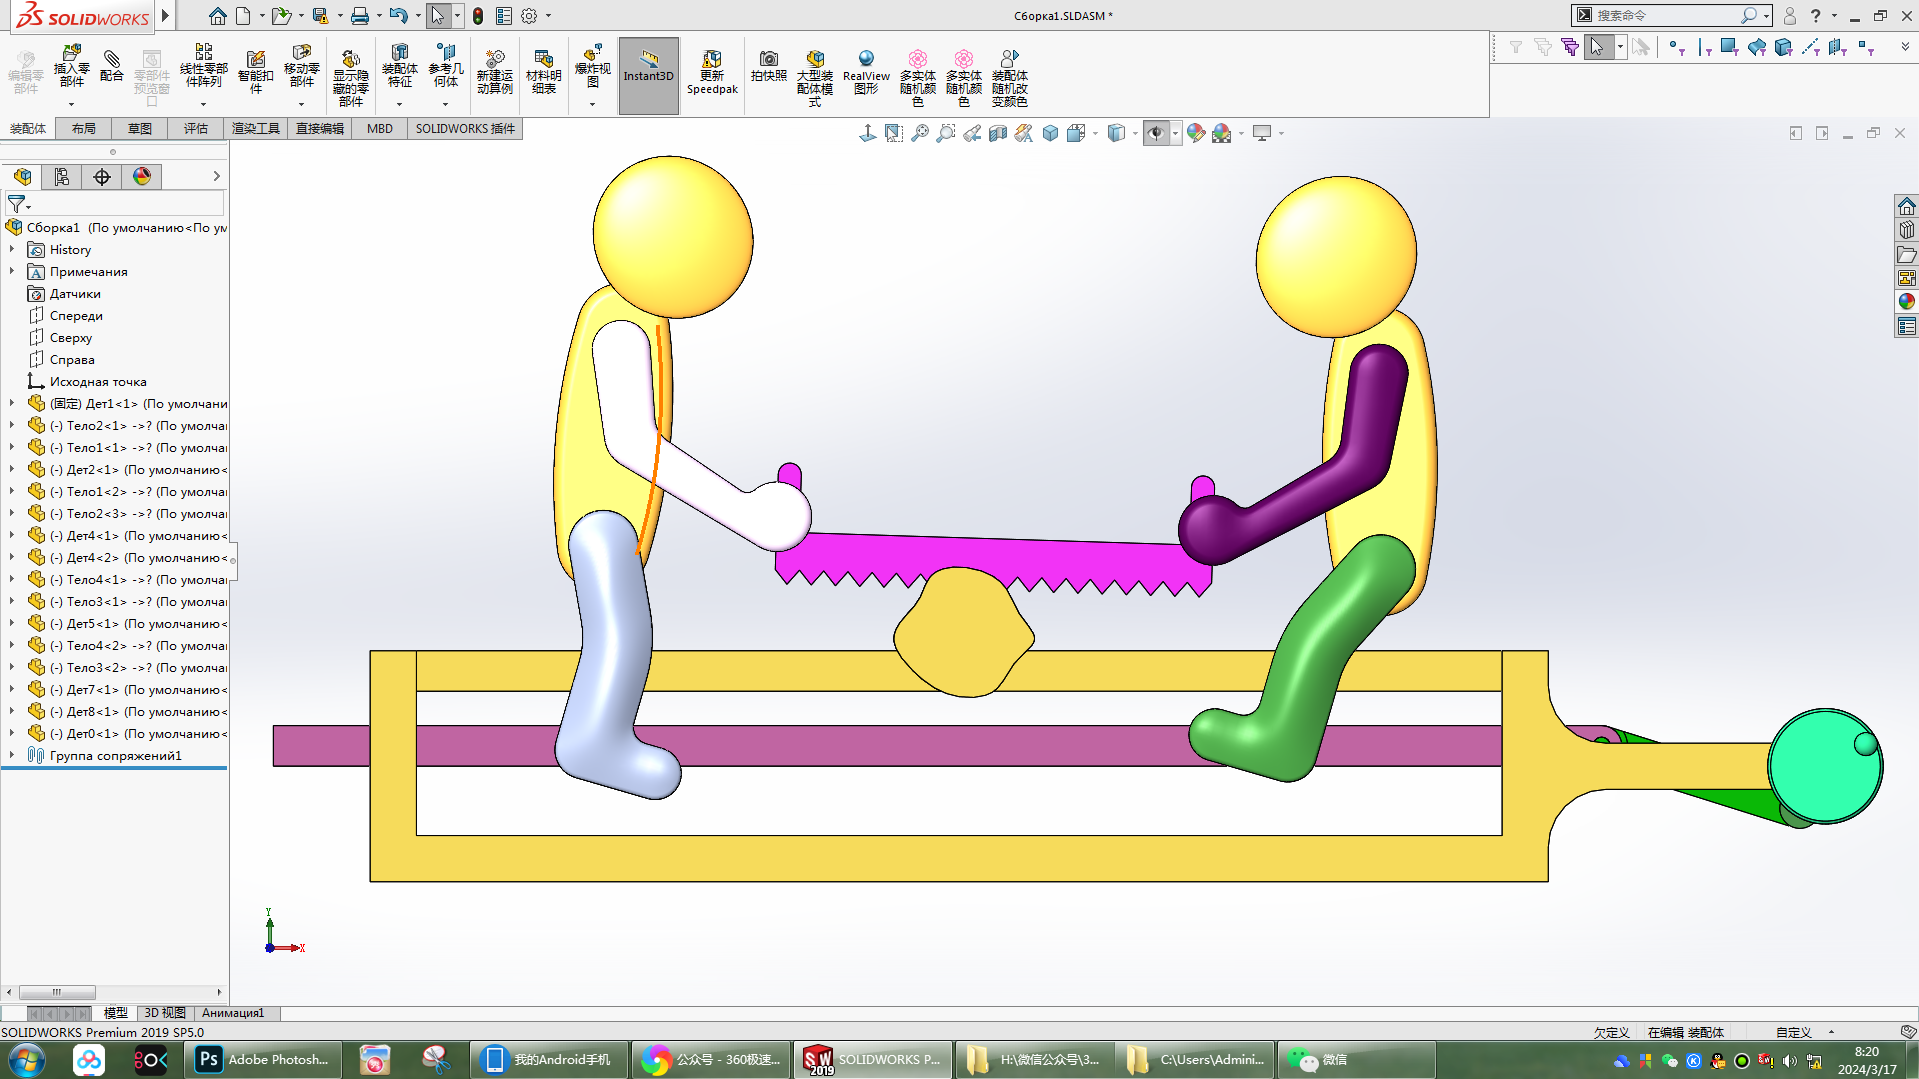Open the SOLIDWORKS 插件 ribbon tab
This screenshot has height=1079, width=1919.
click(x=465, y=129)
